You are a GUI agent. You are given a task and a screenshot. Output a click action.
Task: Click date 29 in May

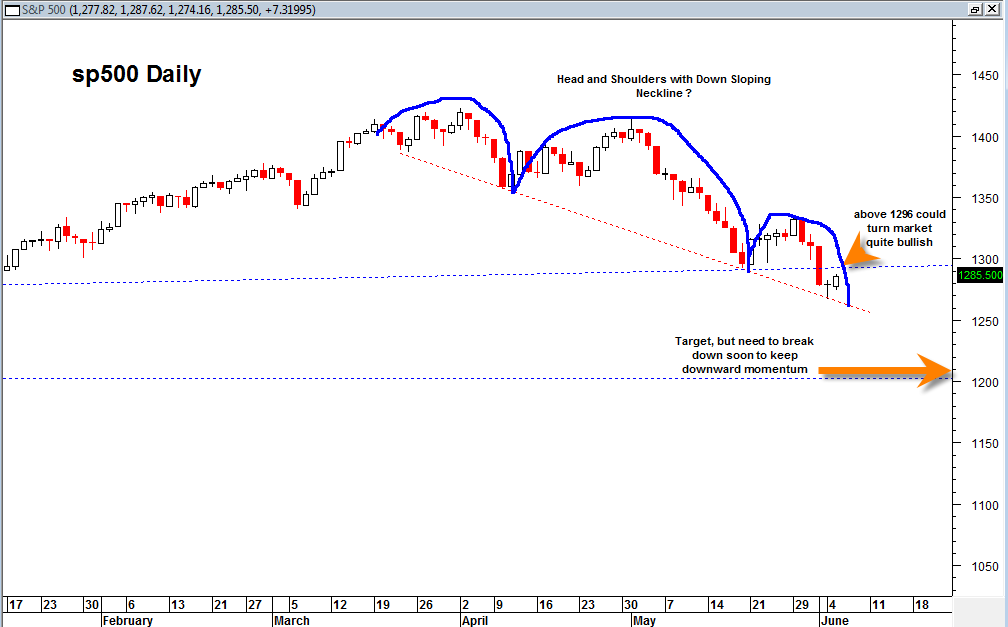[x=802, y=604]
